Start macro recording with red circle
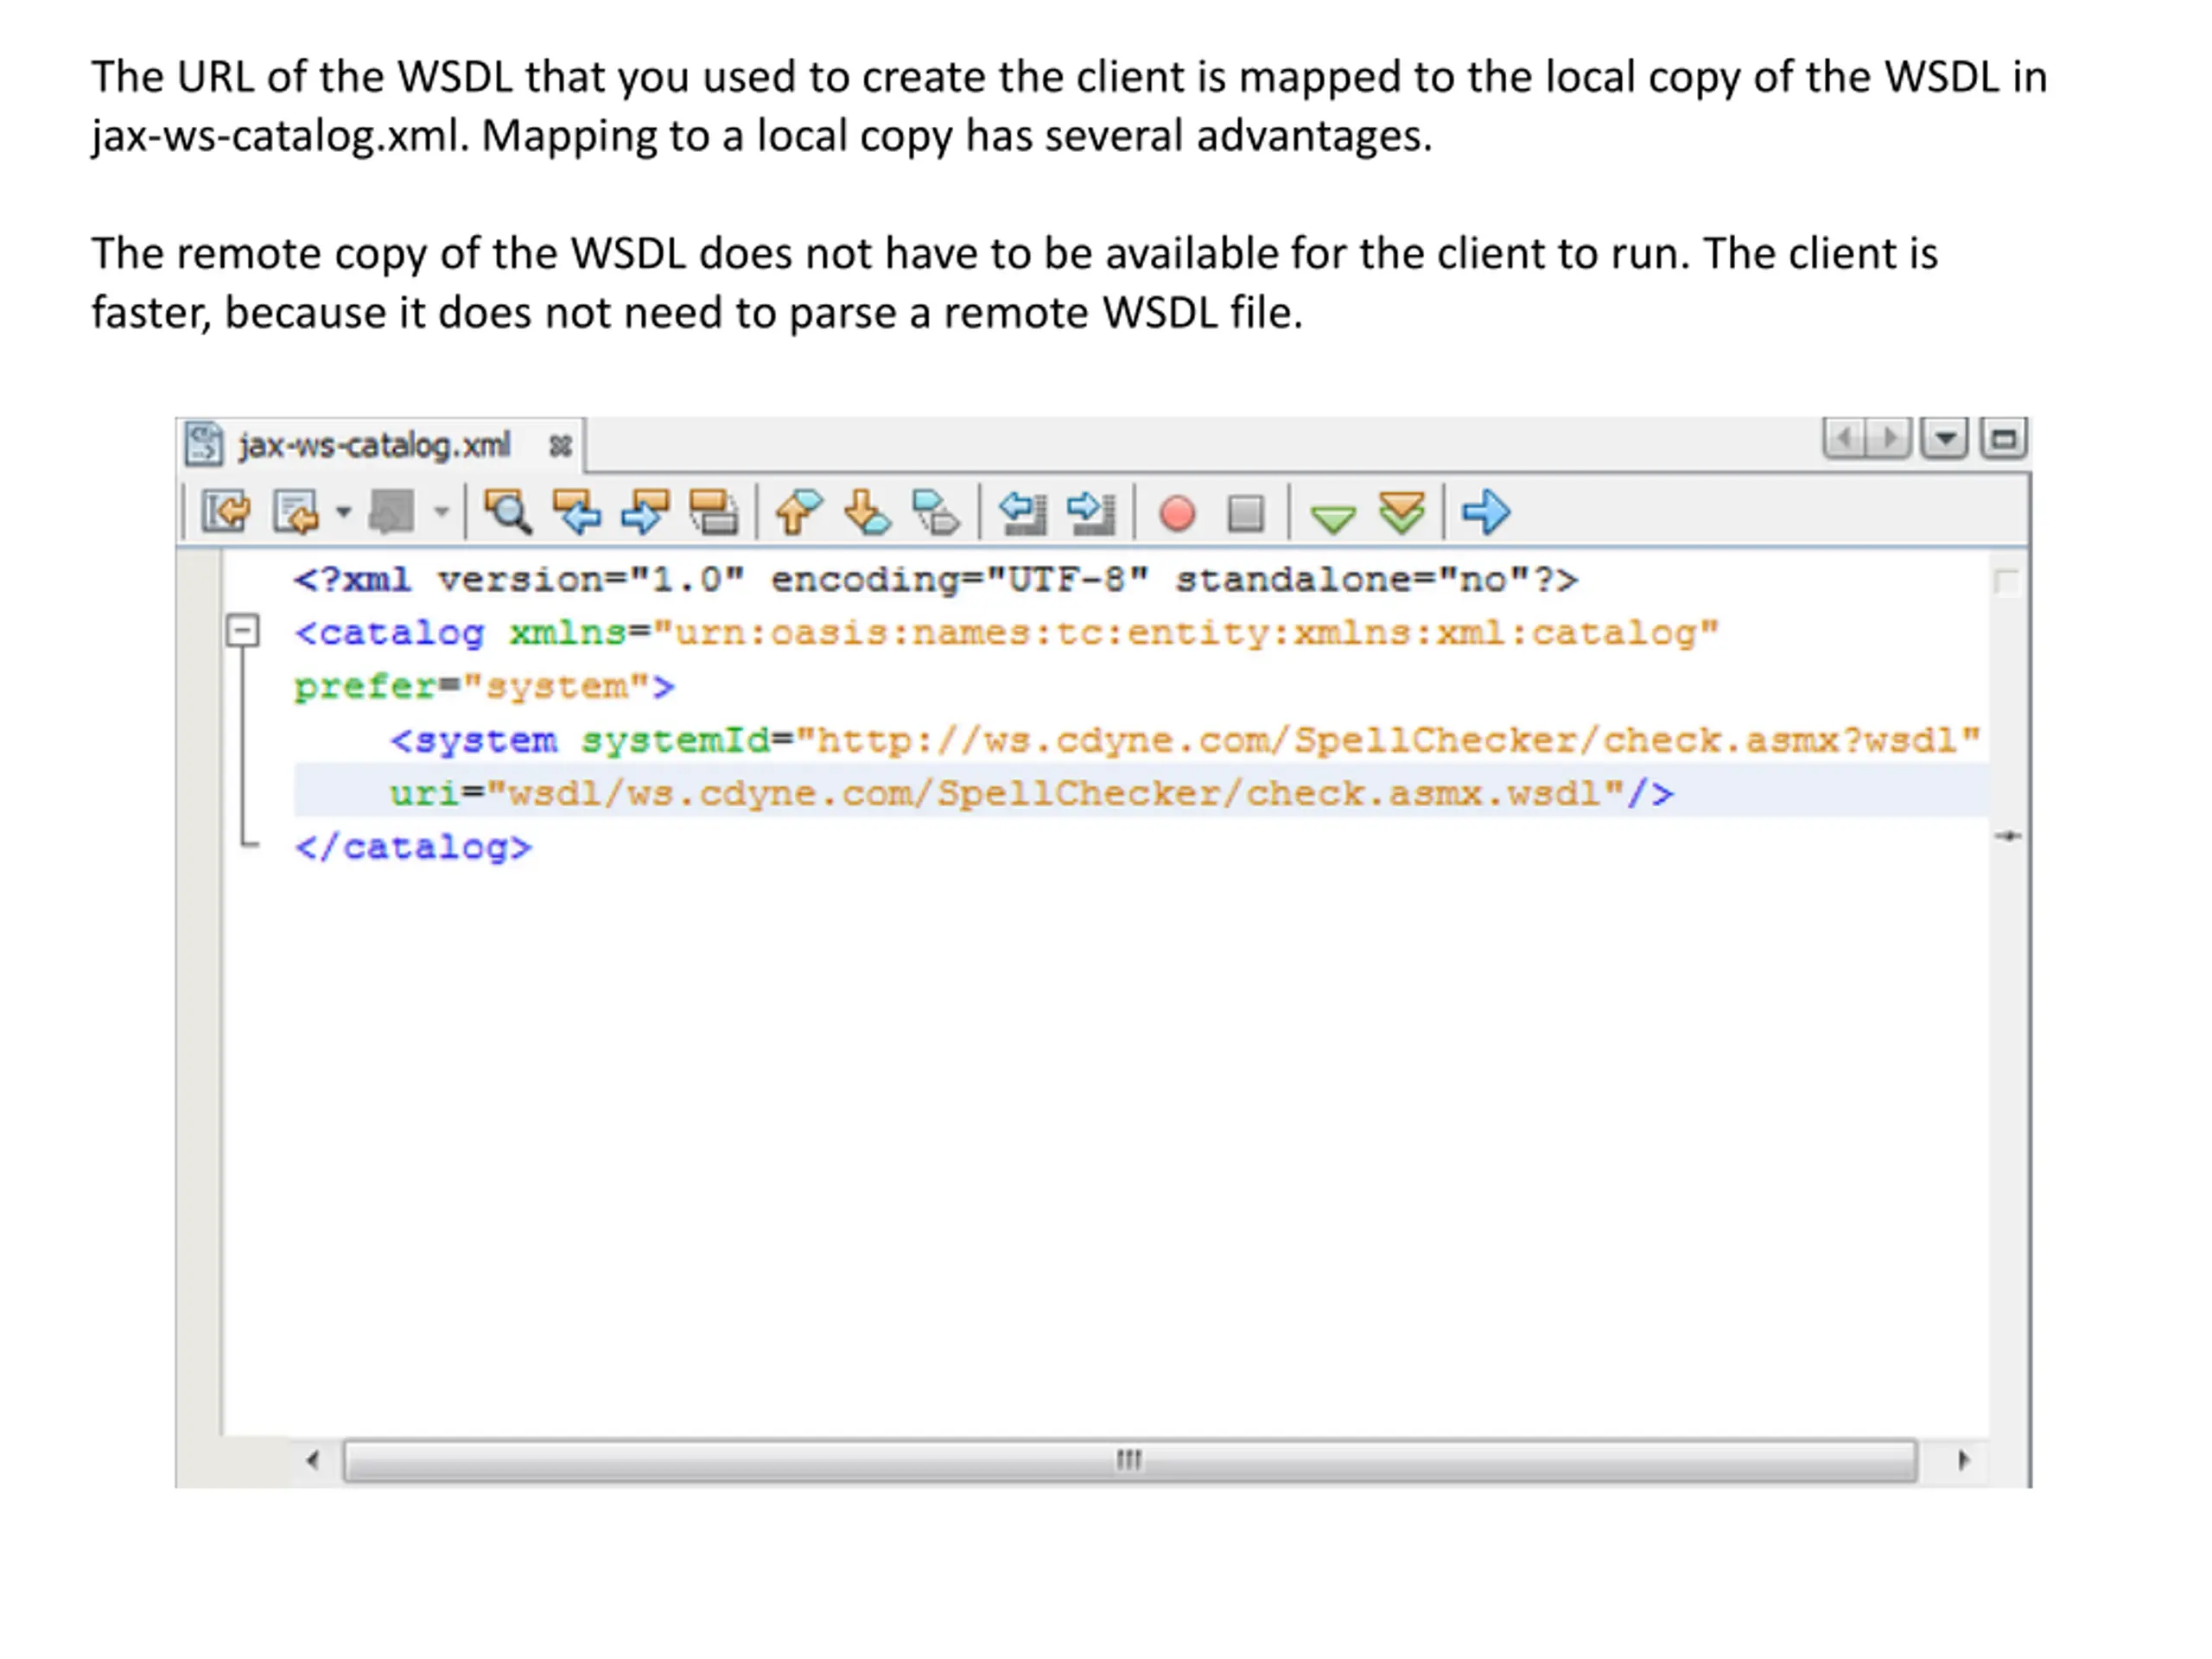Image resolution: width=2212 pixels, height=1659 pixels. (x=1177, y=513)
